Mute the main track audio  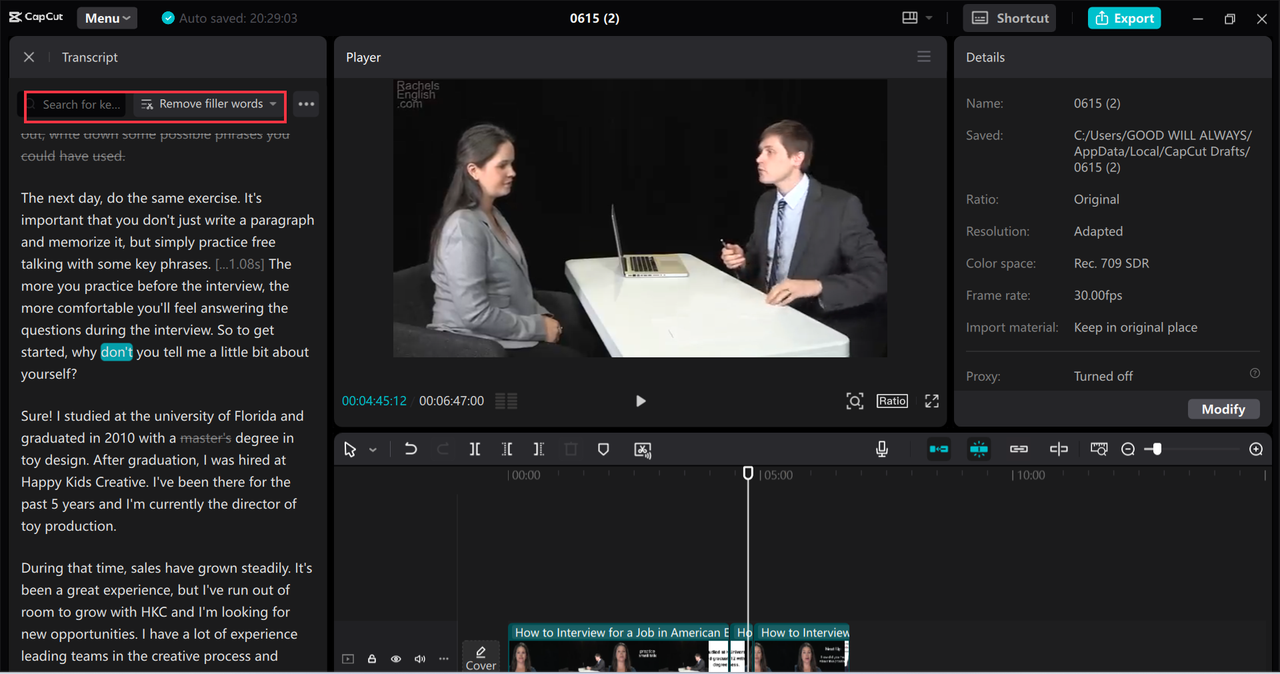[420, 659]
